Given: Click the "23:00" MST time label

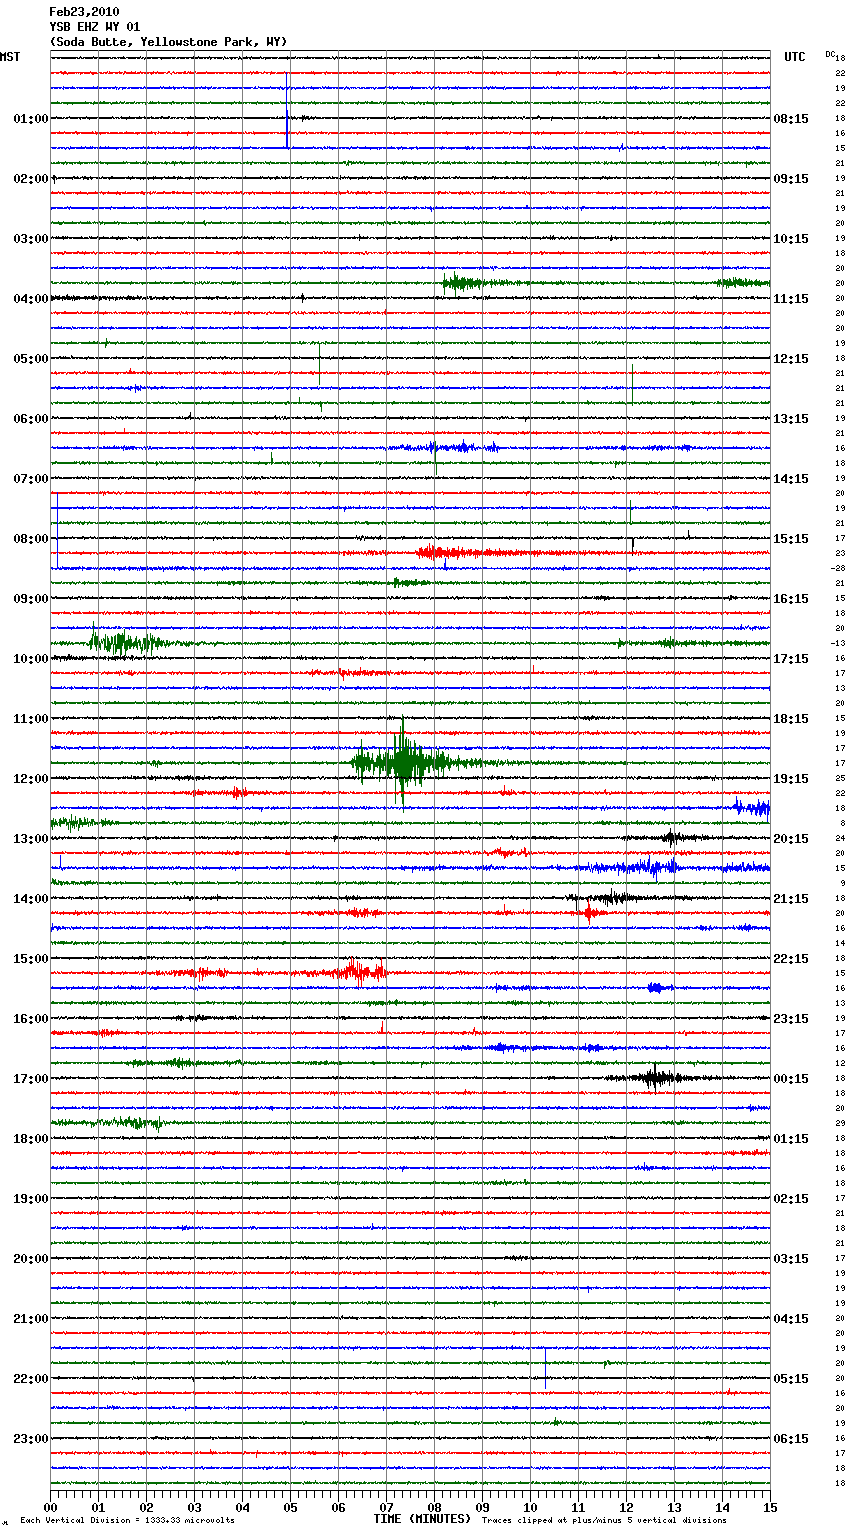Looking at the screenshot, I should pos(31,1439).
